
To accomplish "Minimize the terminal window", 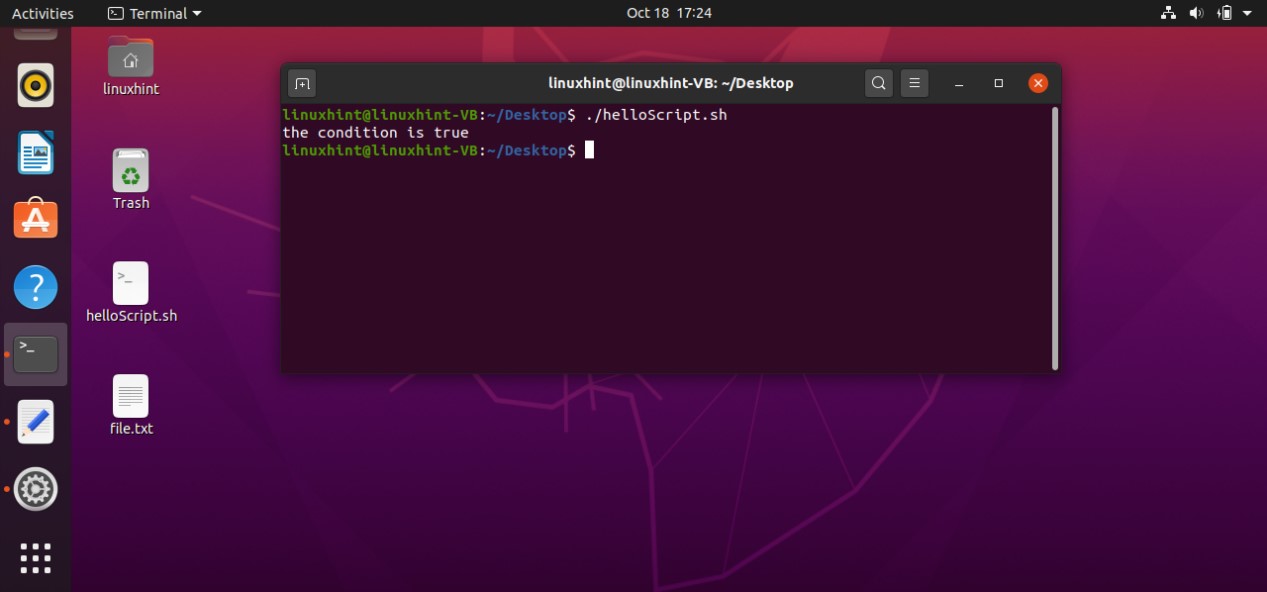I will coord(958,83).
